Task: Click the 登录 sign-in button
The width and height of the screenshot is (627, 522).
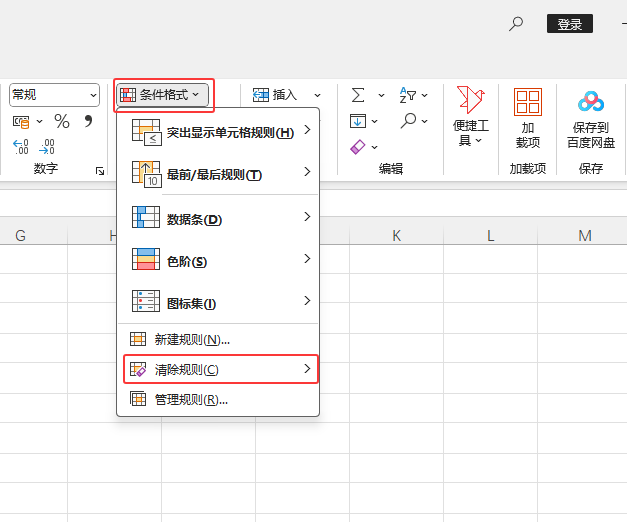Action: pyautogui.click(x=569, y=24)
